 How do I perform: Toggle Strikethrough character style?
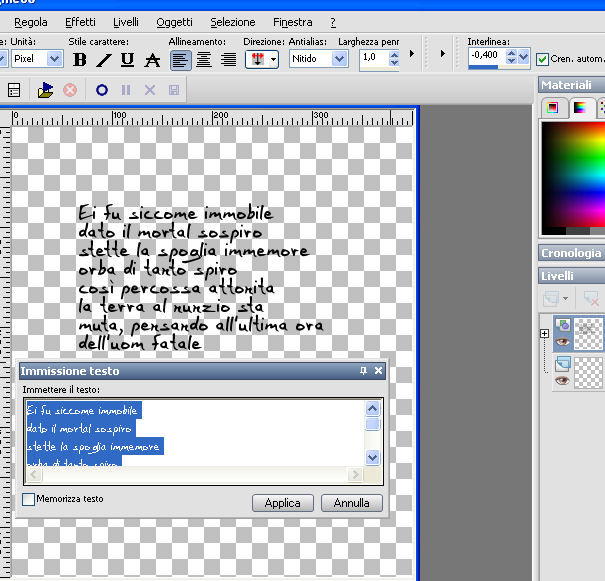152,59
